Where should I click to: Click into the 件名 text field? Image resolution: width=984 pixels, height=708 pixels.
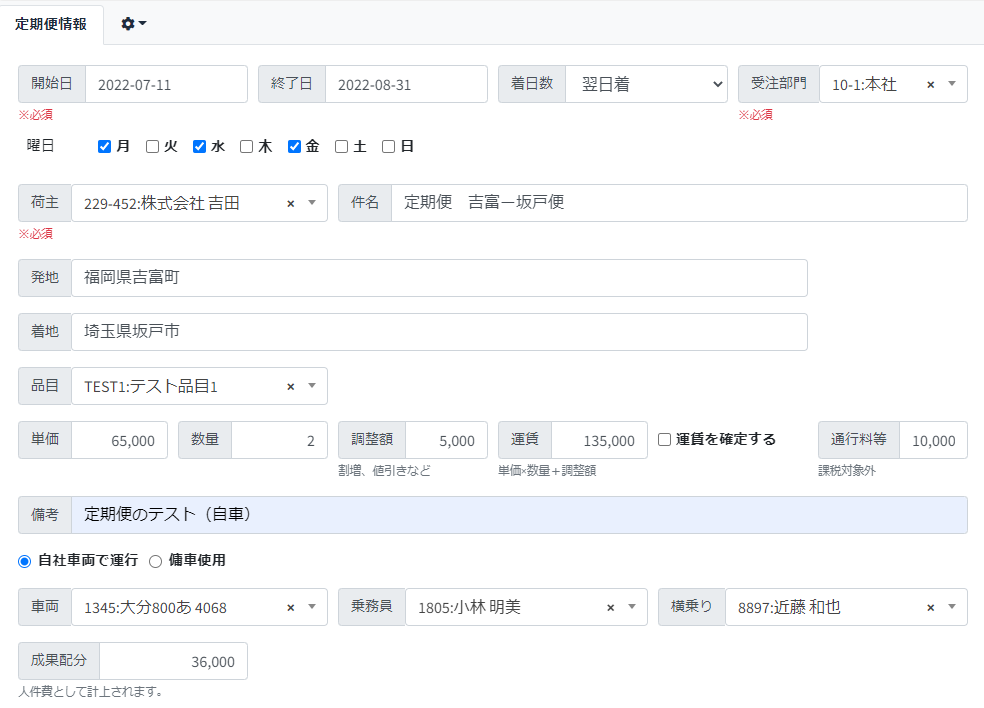point(678,203)
